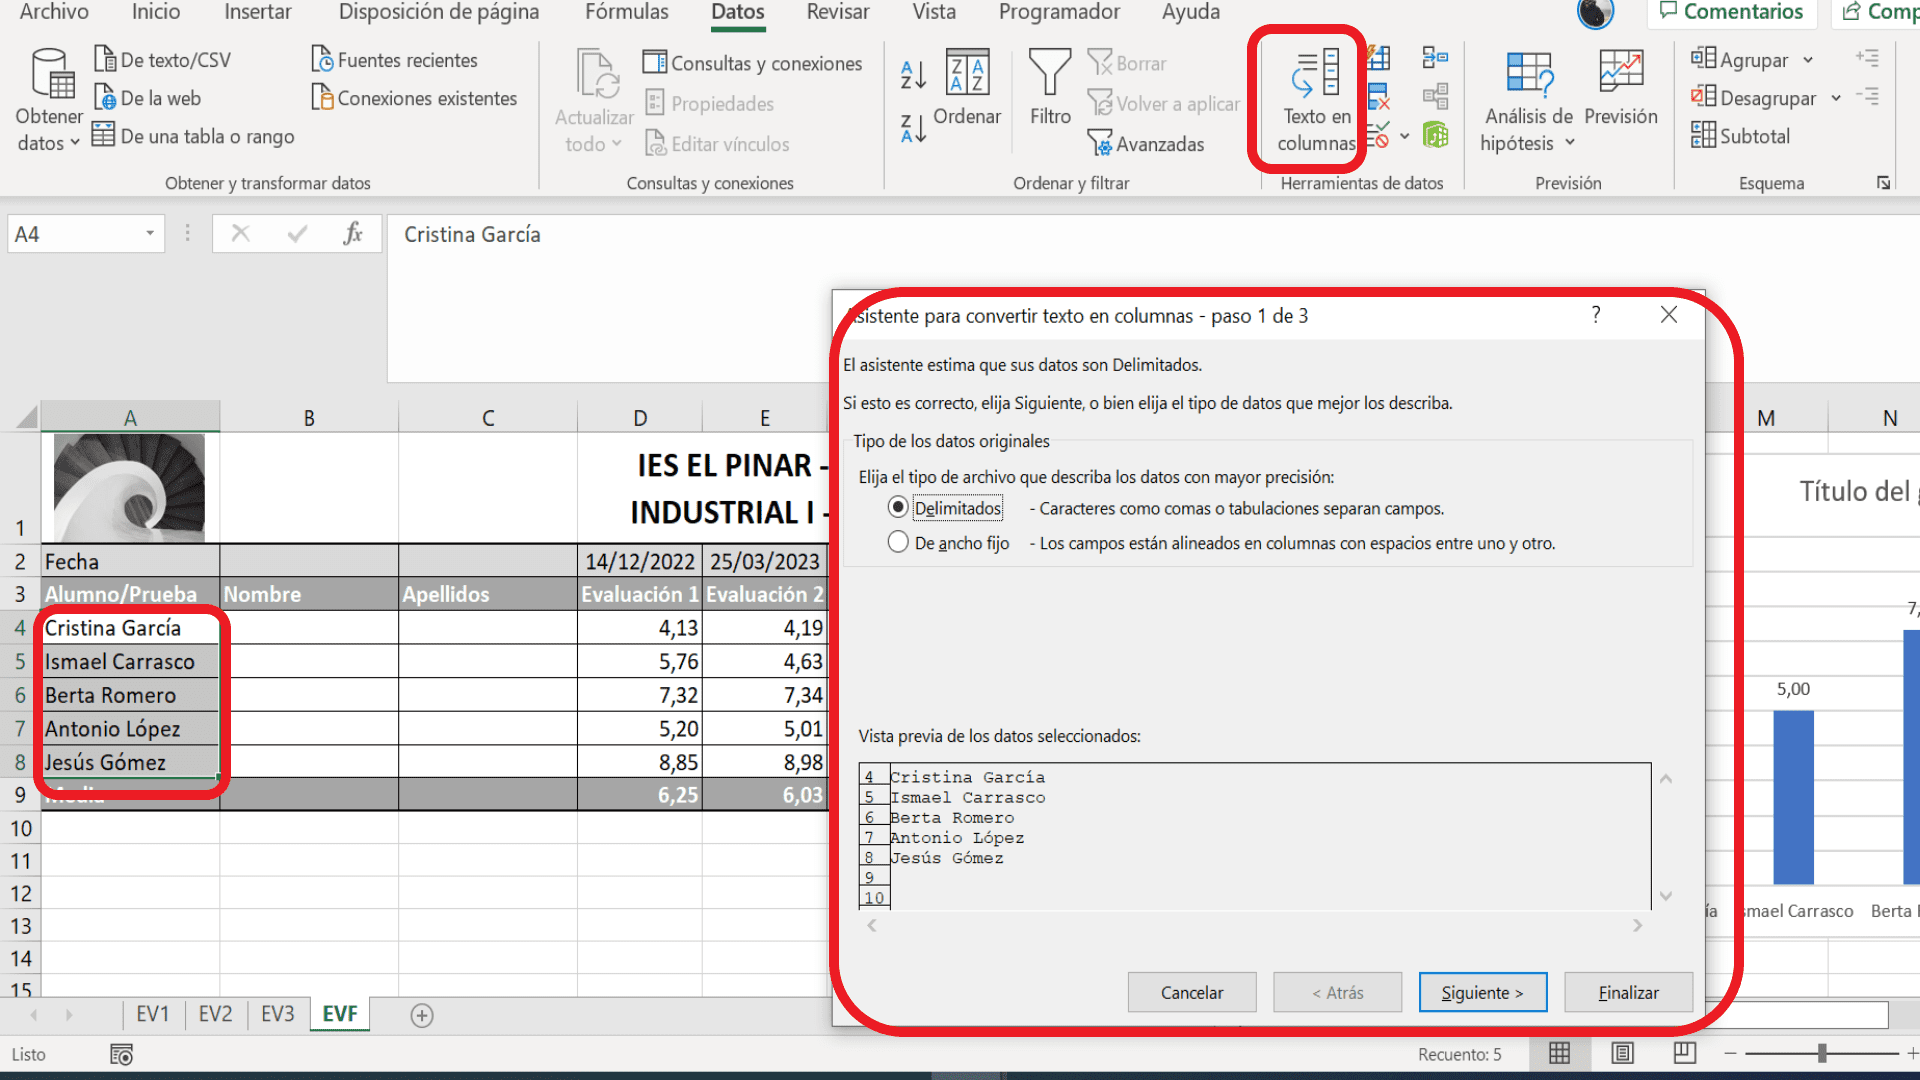
Task: Expand Análisis de hipótesis menu
Action: click(1570, 143)
